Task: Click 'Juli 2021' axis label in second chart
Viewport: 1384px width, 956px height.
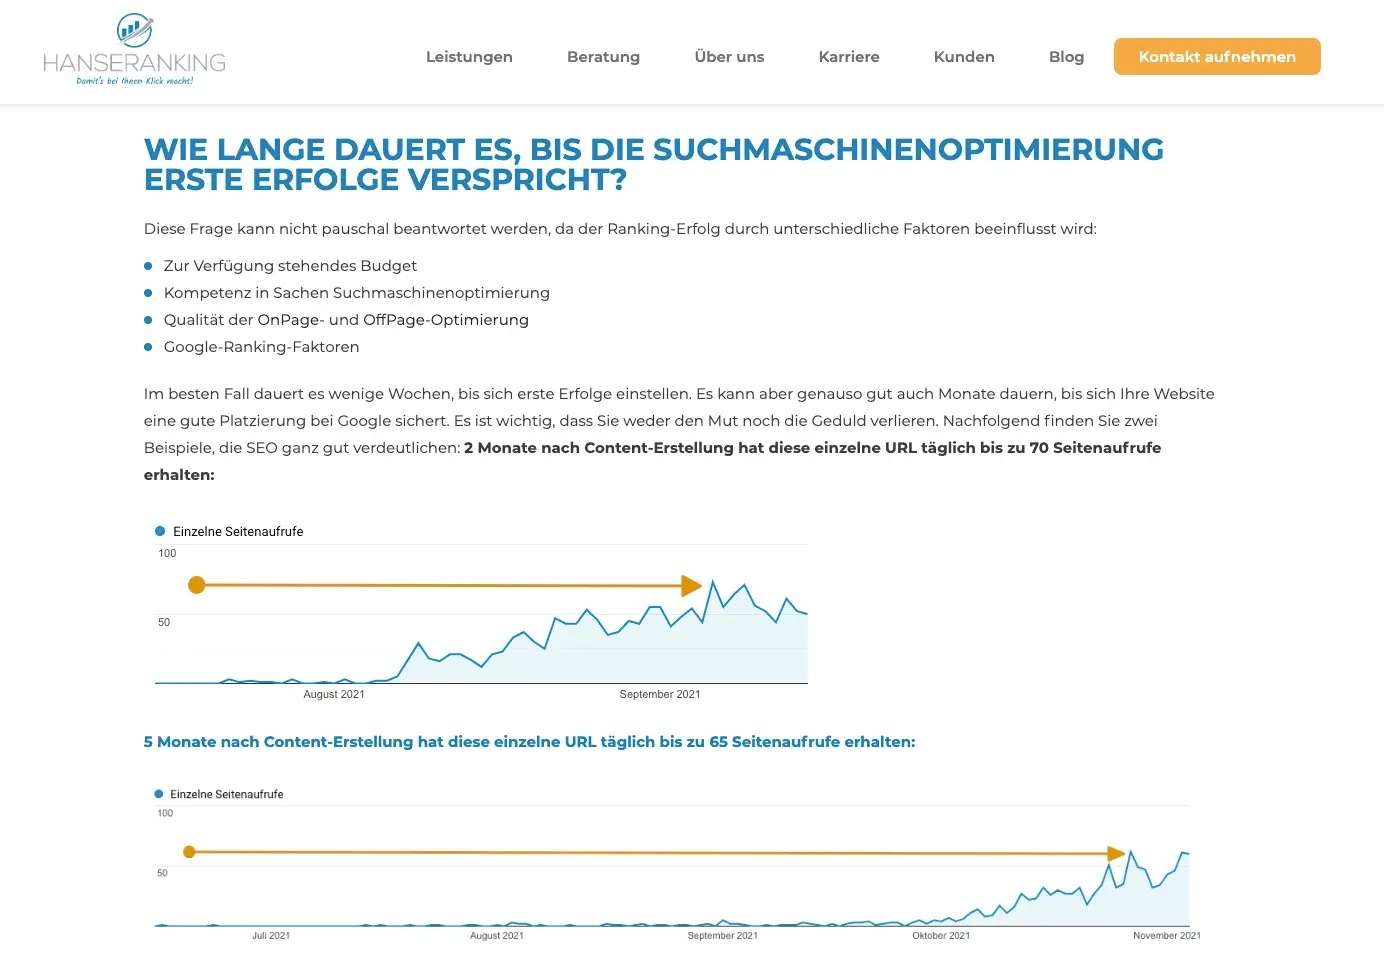Action: (x=271, y=936)
